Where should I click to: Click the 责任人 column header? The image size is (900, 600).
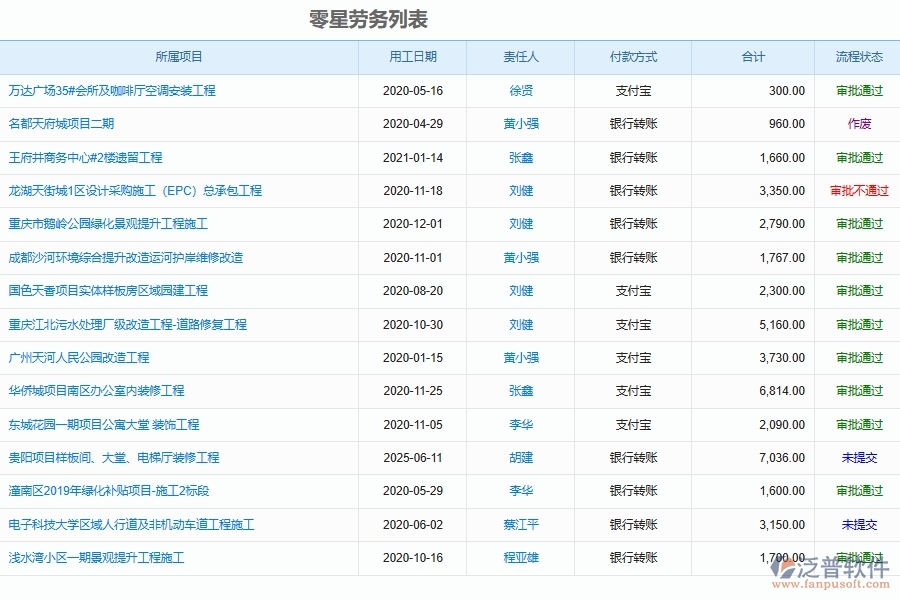[x=518, y=57]
